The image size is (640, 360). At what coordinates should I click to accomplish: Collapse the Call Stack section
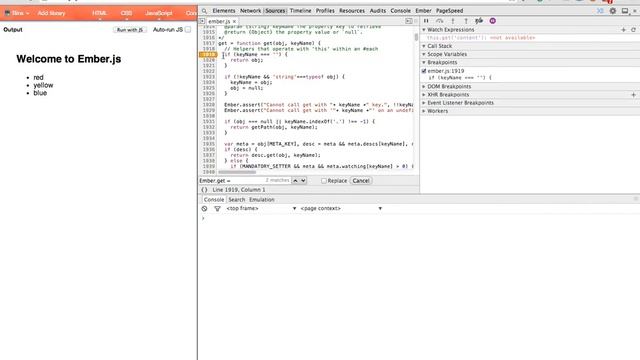pyautogui.click(x=424, y=46)
